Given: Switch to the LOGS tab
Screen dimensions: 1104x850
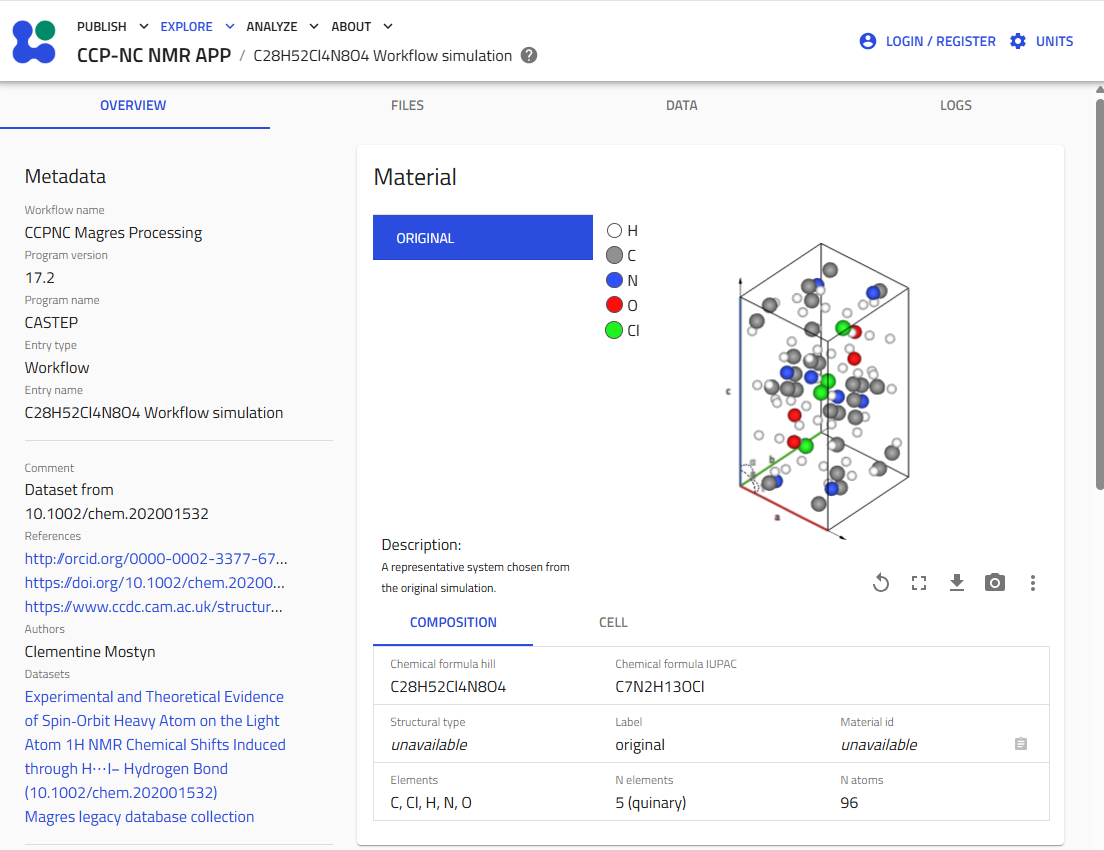Looking at the screenshot, I should [955, 106].
